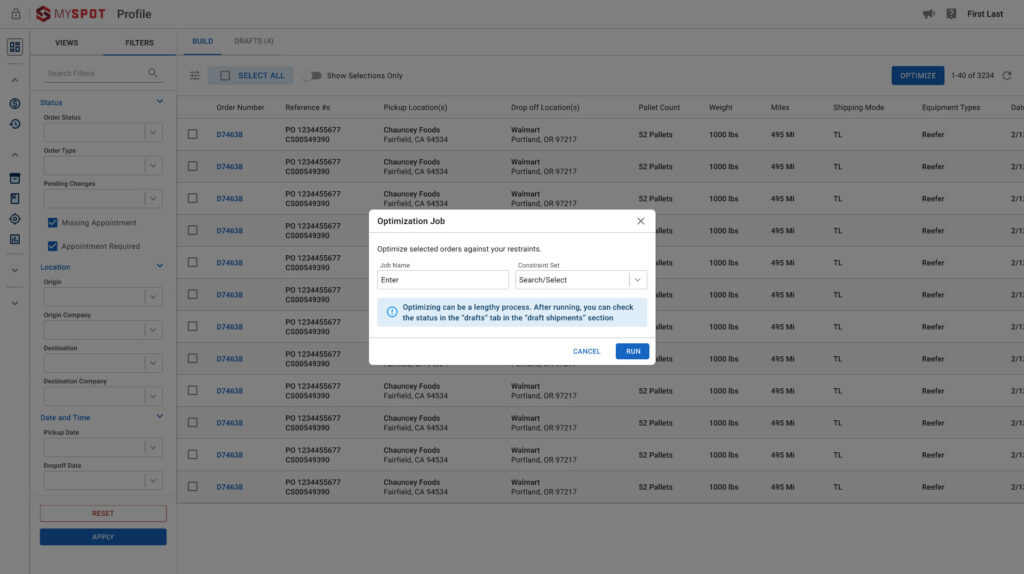Image resolution: width=1024 pixels, height=574 pixels.
Task: Collapse the Location filter section
Action: (159, 266)
